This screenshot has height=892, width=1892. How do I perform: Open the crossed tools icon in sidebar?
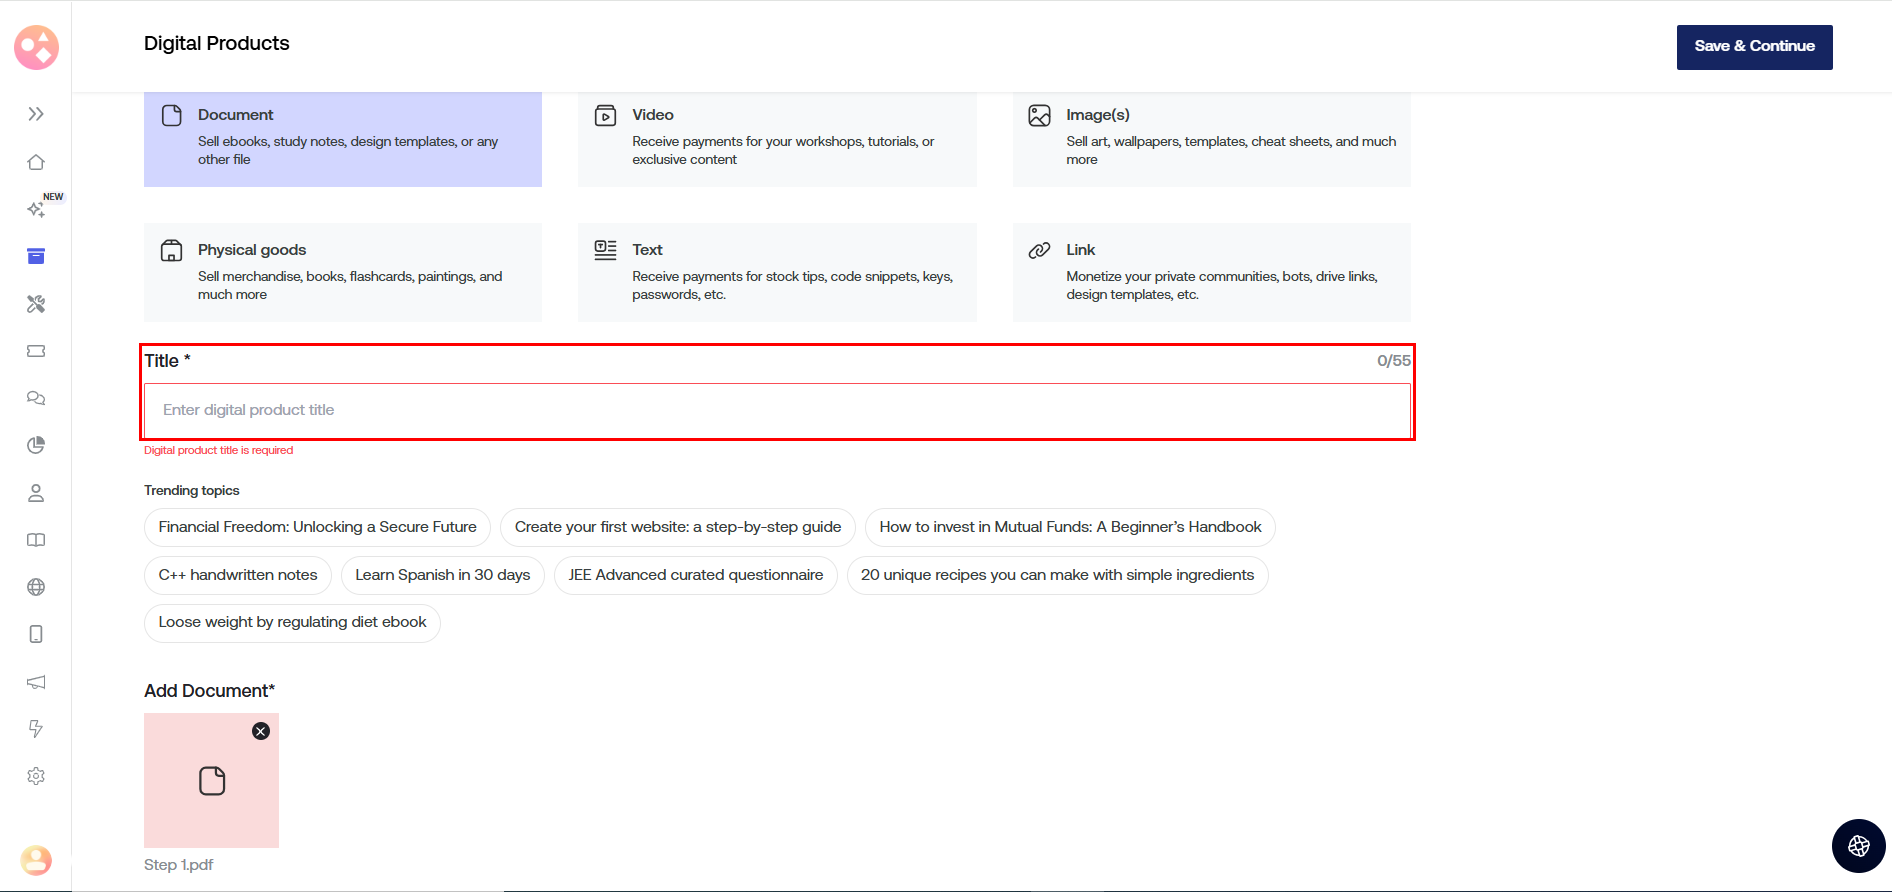36,304
